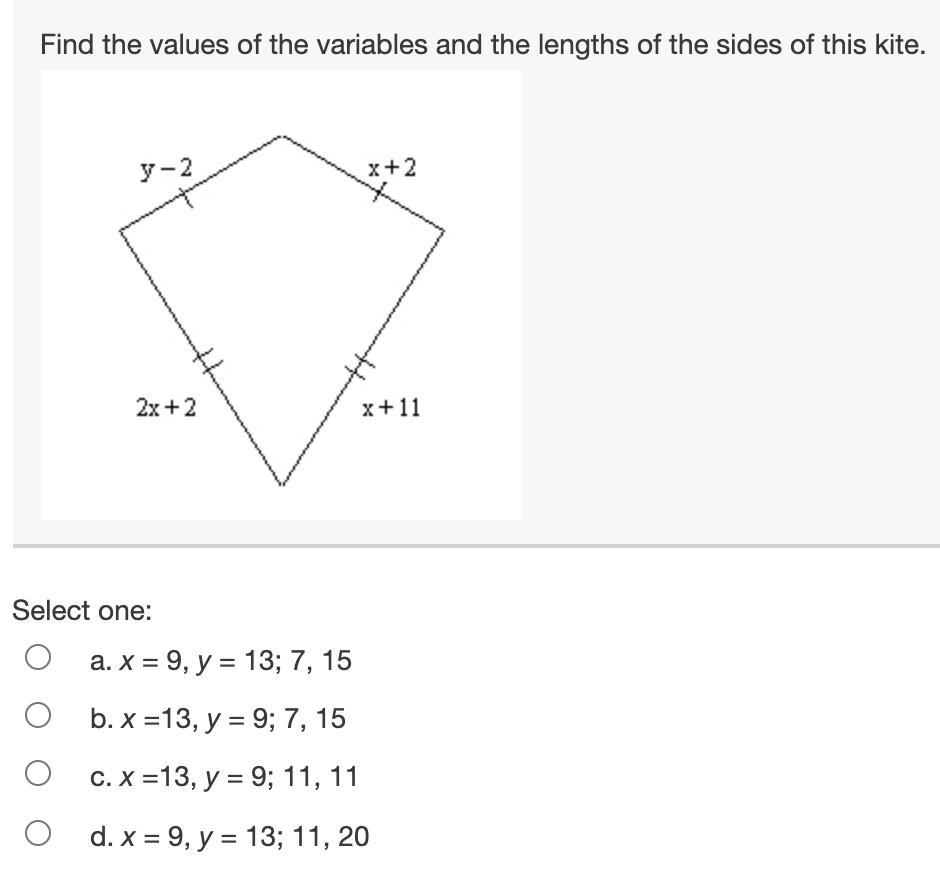Screen dimensions: 940x881
Task: Click the 'x + 11' side label
Action: point(391,408)
